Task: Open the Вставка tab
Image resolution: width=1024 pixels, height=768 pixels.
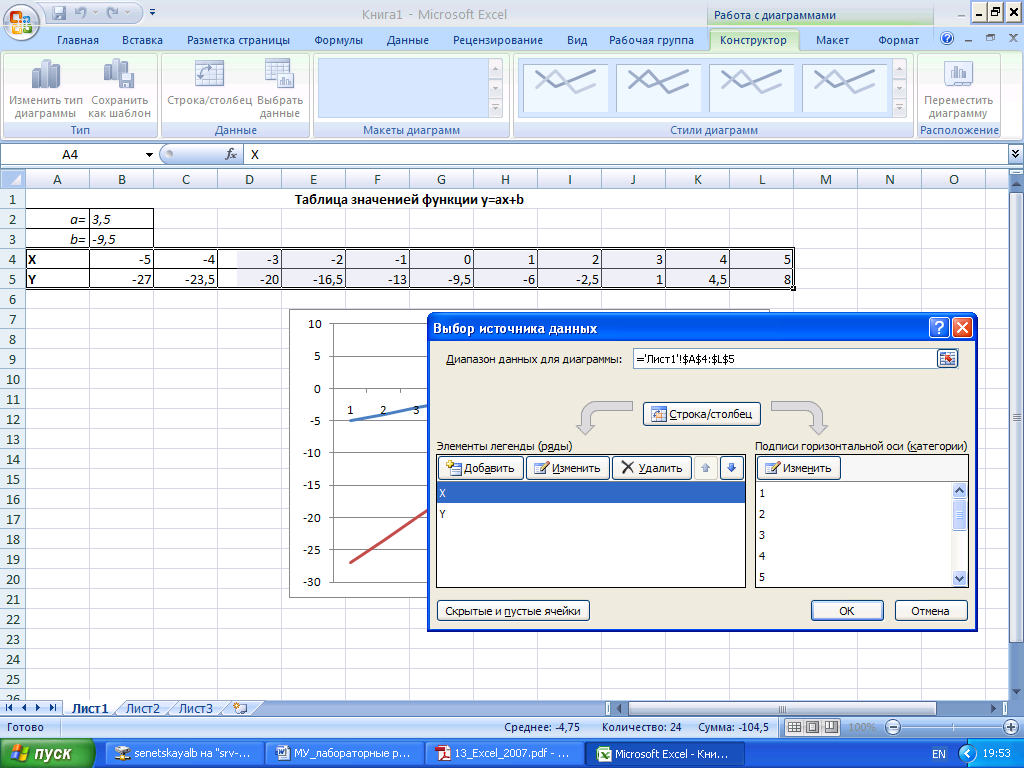Action: [x=142, y=40]
